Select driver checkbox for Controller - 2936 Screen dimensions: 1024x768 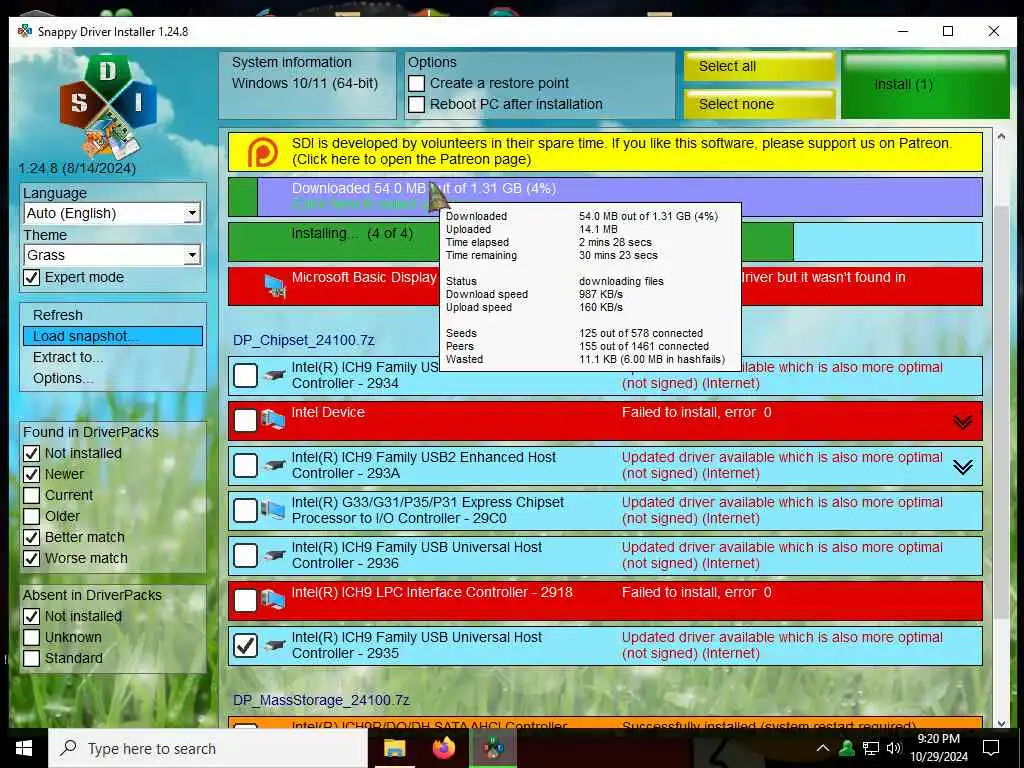[246, 556]
